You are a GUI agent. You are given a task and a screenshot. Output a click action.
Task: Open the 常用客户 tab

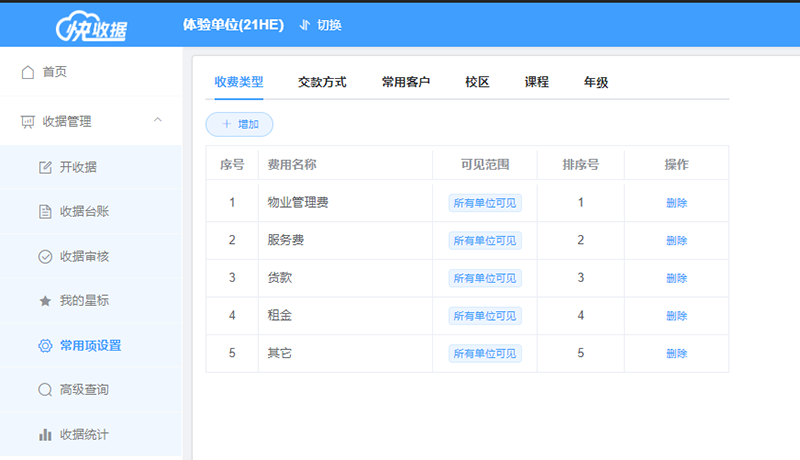click(406, 82)
